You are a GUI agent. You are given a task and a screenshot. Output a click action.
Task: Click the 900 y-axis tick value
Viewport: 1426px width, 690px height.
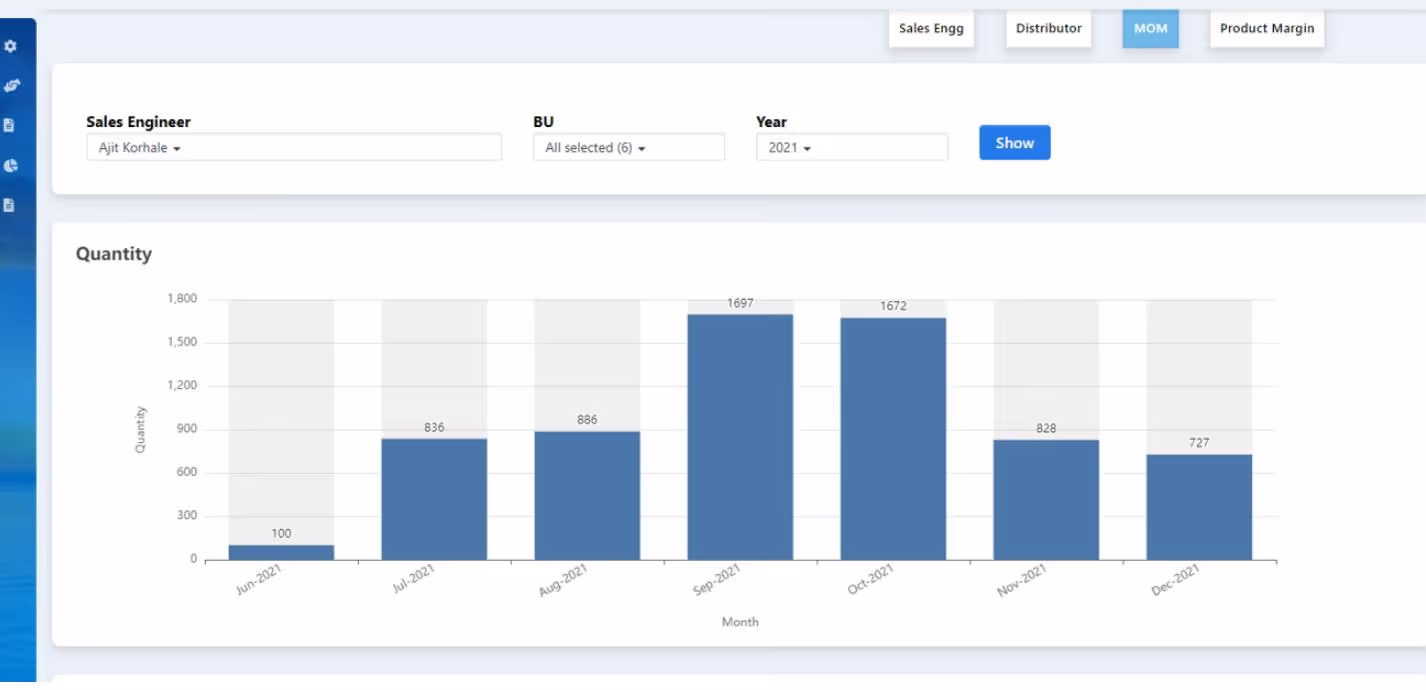pyautogui.click(x=187, y=429)
